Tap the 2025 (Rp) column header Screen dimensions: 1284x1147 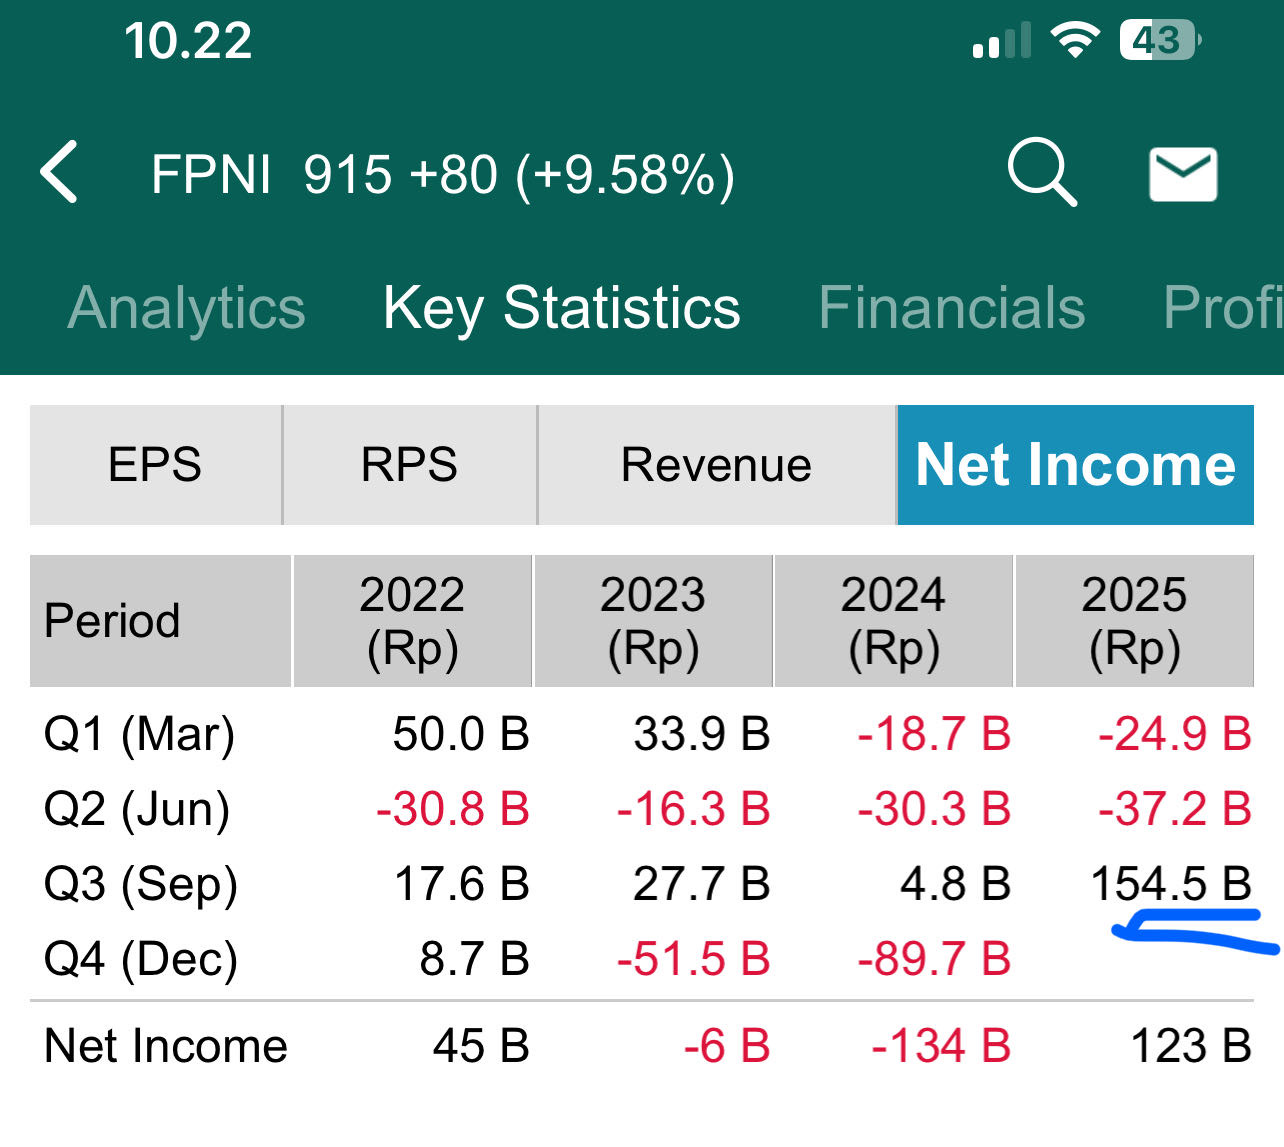[x=1134, y=621]
